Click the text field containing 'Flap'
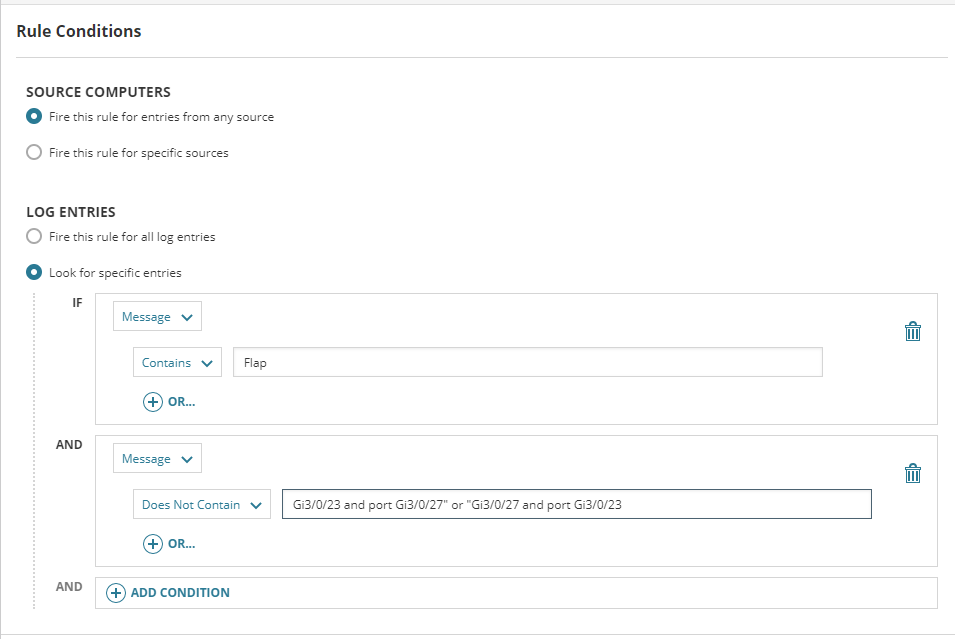The height and width of the screenshot is (639, 955). tap(527, 363)
